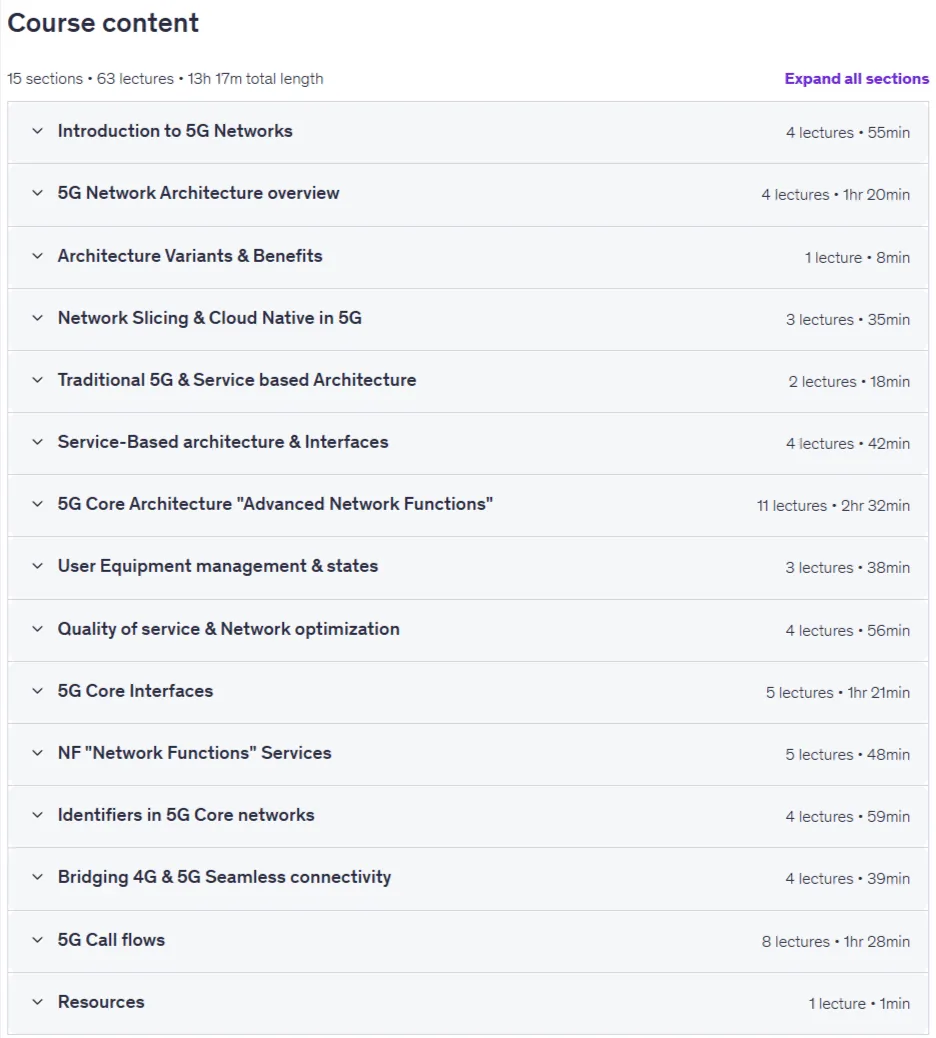
Task: Select the 5G Core Interfaces section title
Action: (x=135, y=691)
